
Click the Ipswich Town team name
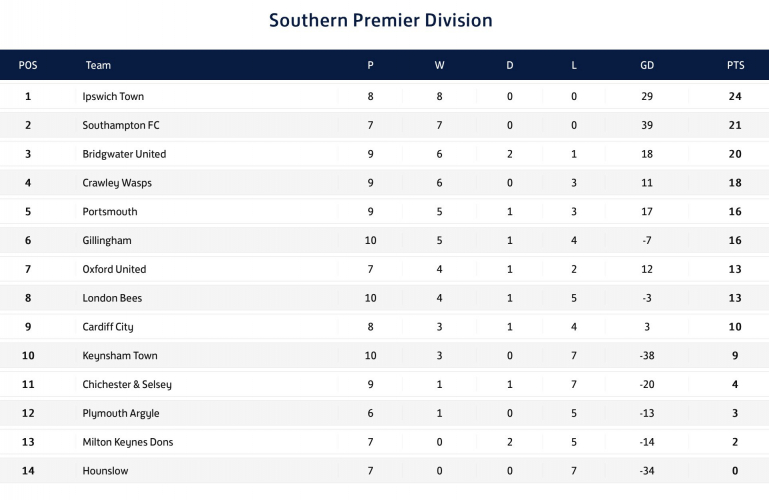coord(113,97)
